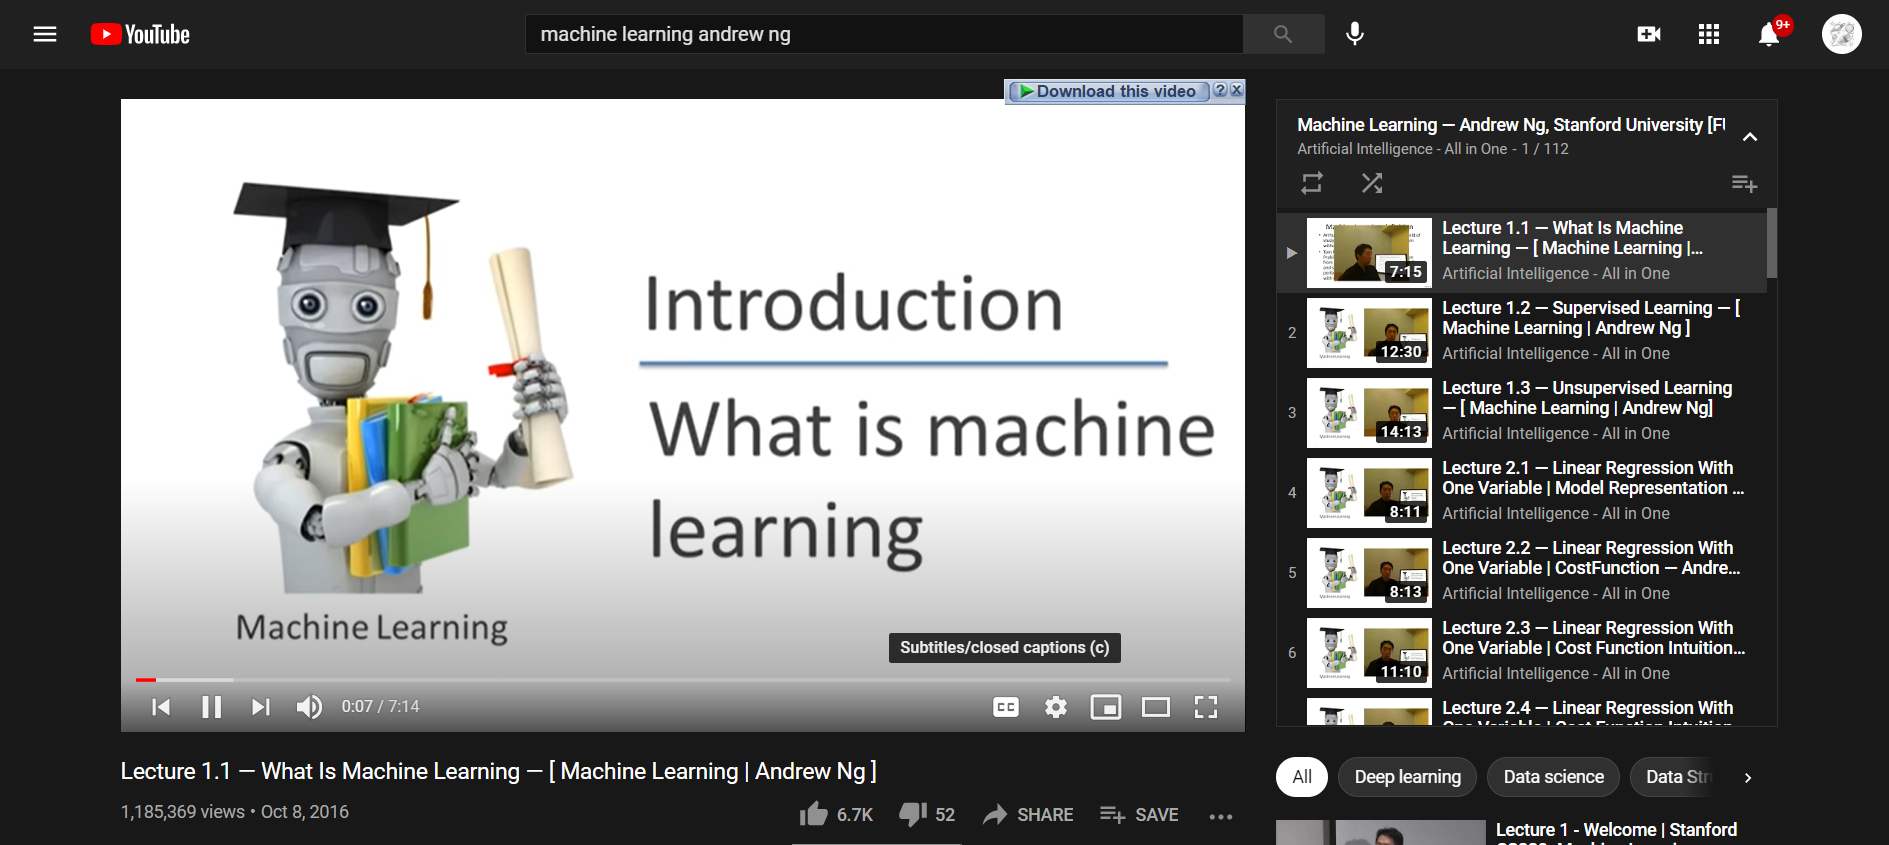Play Lecture 1.1 What Is Machine Learning
This screenshot has height=845, width=1889.
(x=1522, y=253)
